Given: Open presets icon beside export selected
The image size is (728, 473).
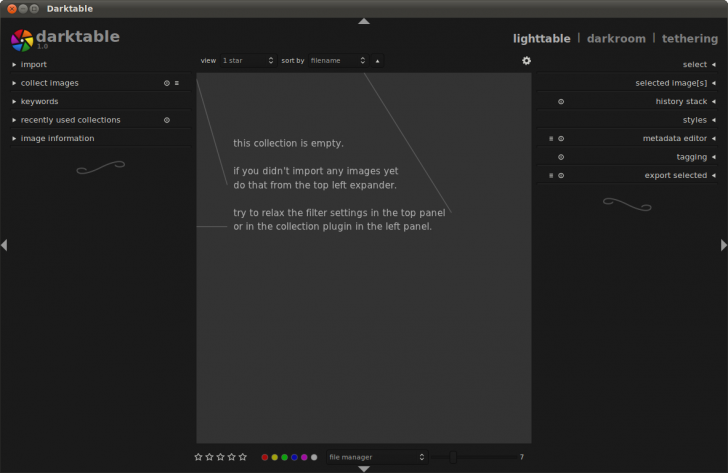Looking at the screenshot, I should (551, 176).
